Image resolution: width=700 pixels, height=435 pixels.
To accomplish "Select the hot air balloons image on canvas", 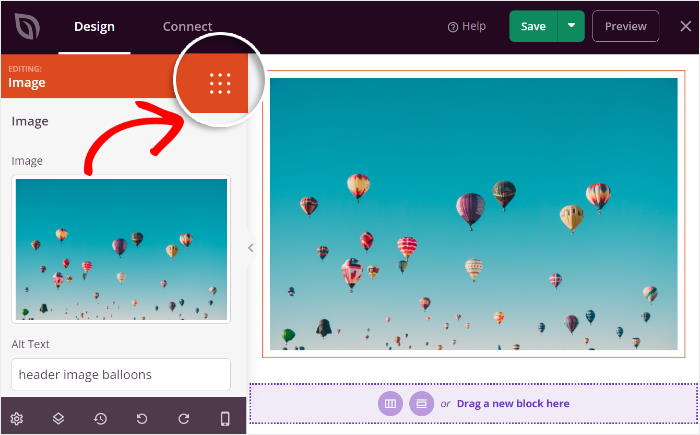I will coord(473,213).
